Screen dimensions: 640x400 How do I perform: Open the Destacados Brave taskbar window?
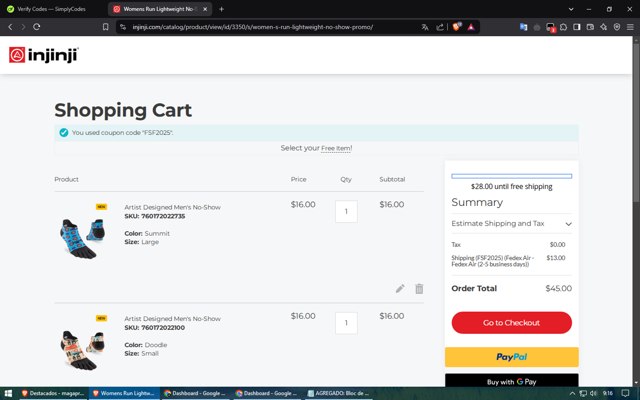[x=53, y=393]
